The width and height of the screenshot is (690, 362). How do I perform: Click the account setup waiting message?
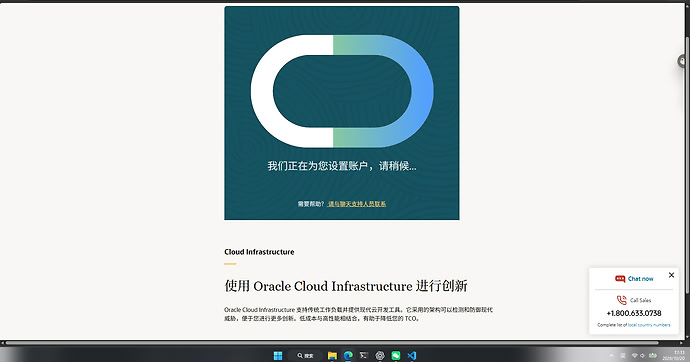[342, 166]
